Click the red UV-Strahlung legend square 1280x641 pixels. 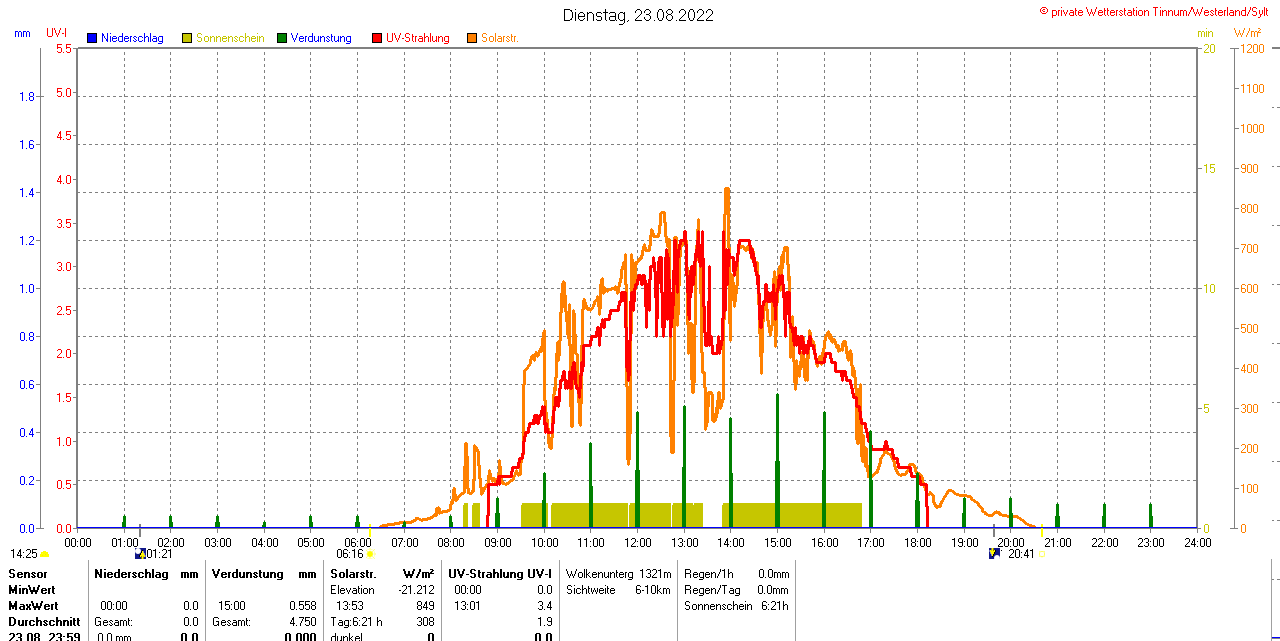pyautogui.click(x=377, y=38)
